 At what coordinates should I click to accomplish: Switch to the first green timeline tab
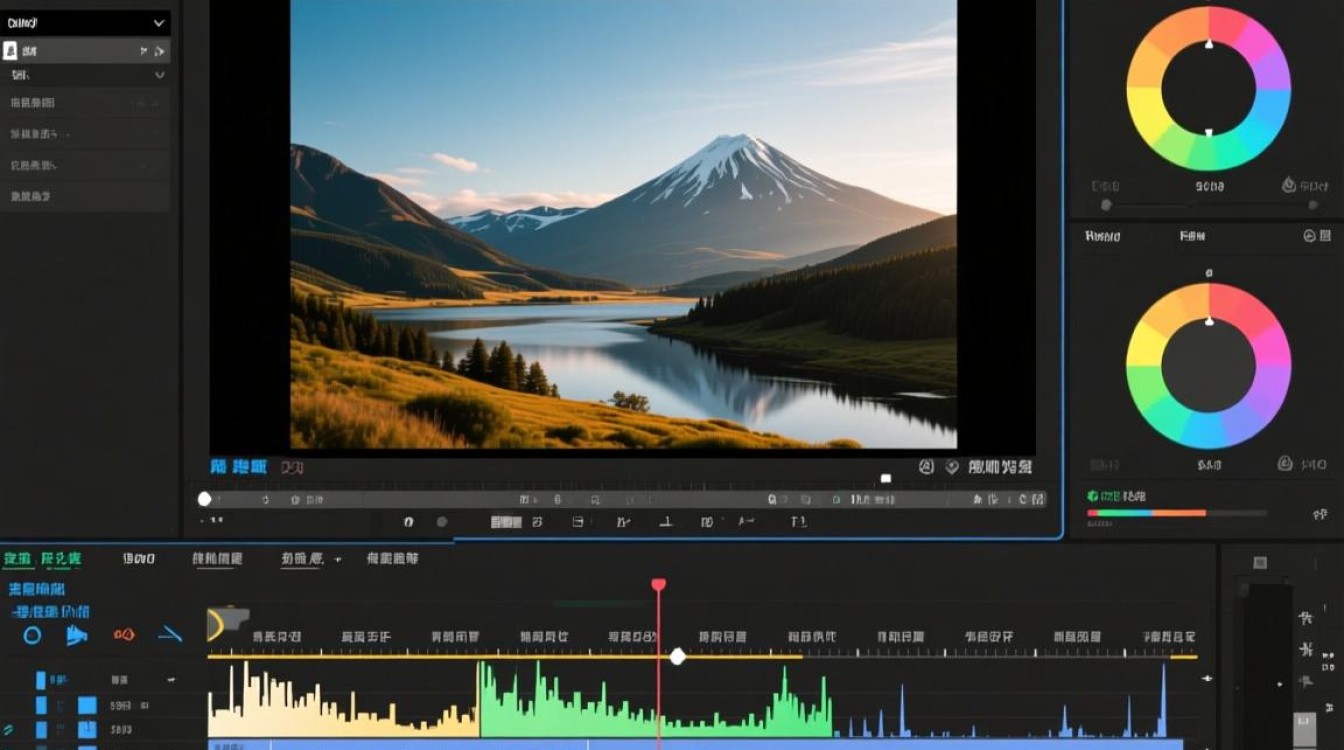click(x=17, y=558)
